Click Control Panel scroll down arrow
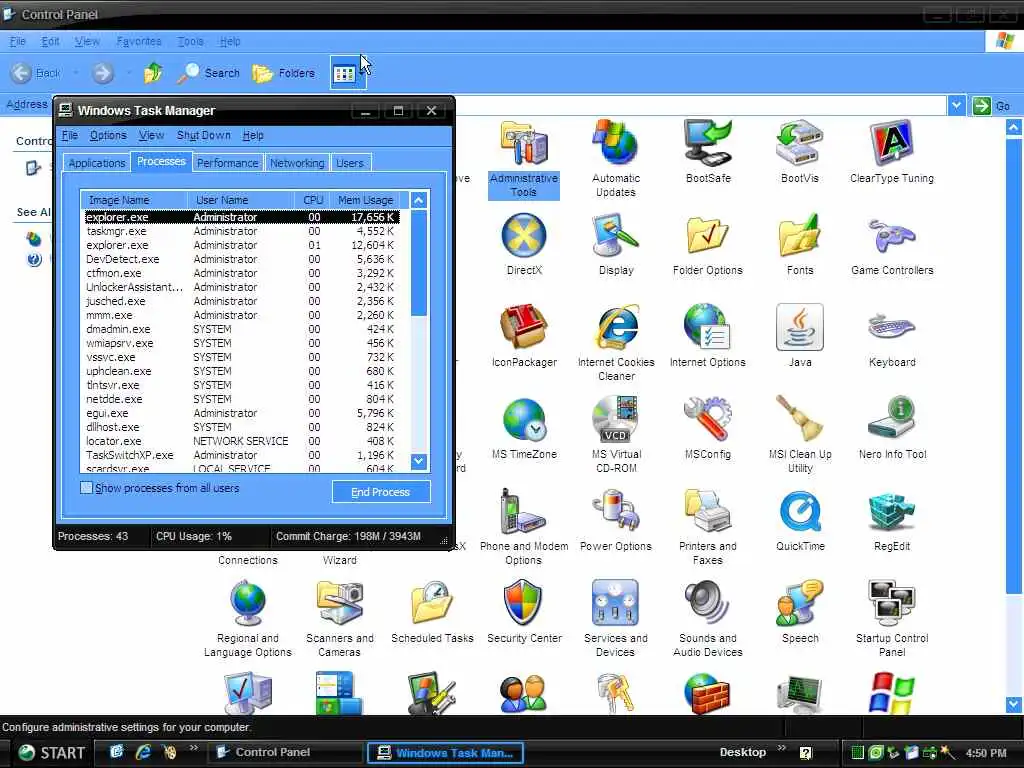Viewport: 1024px width, 768px height. 1014,704
